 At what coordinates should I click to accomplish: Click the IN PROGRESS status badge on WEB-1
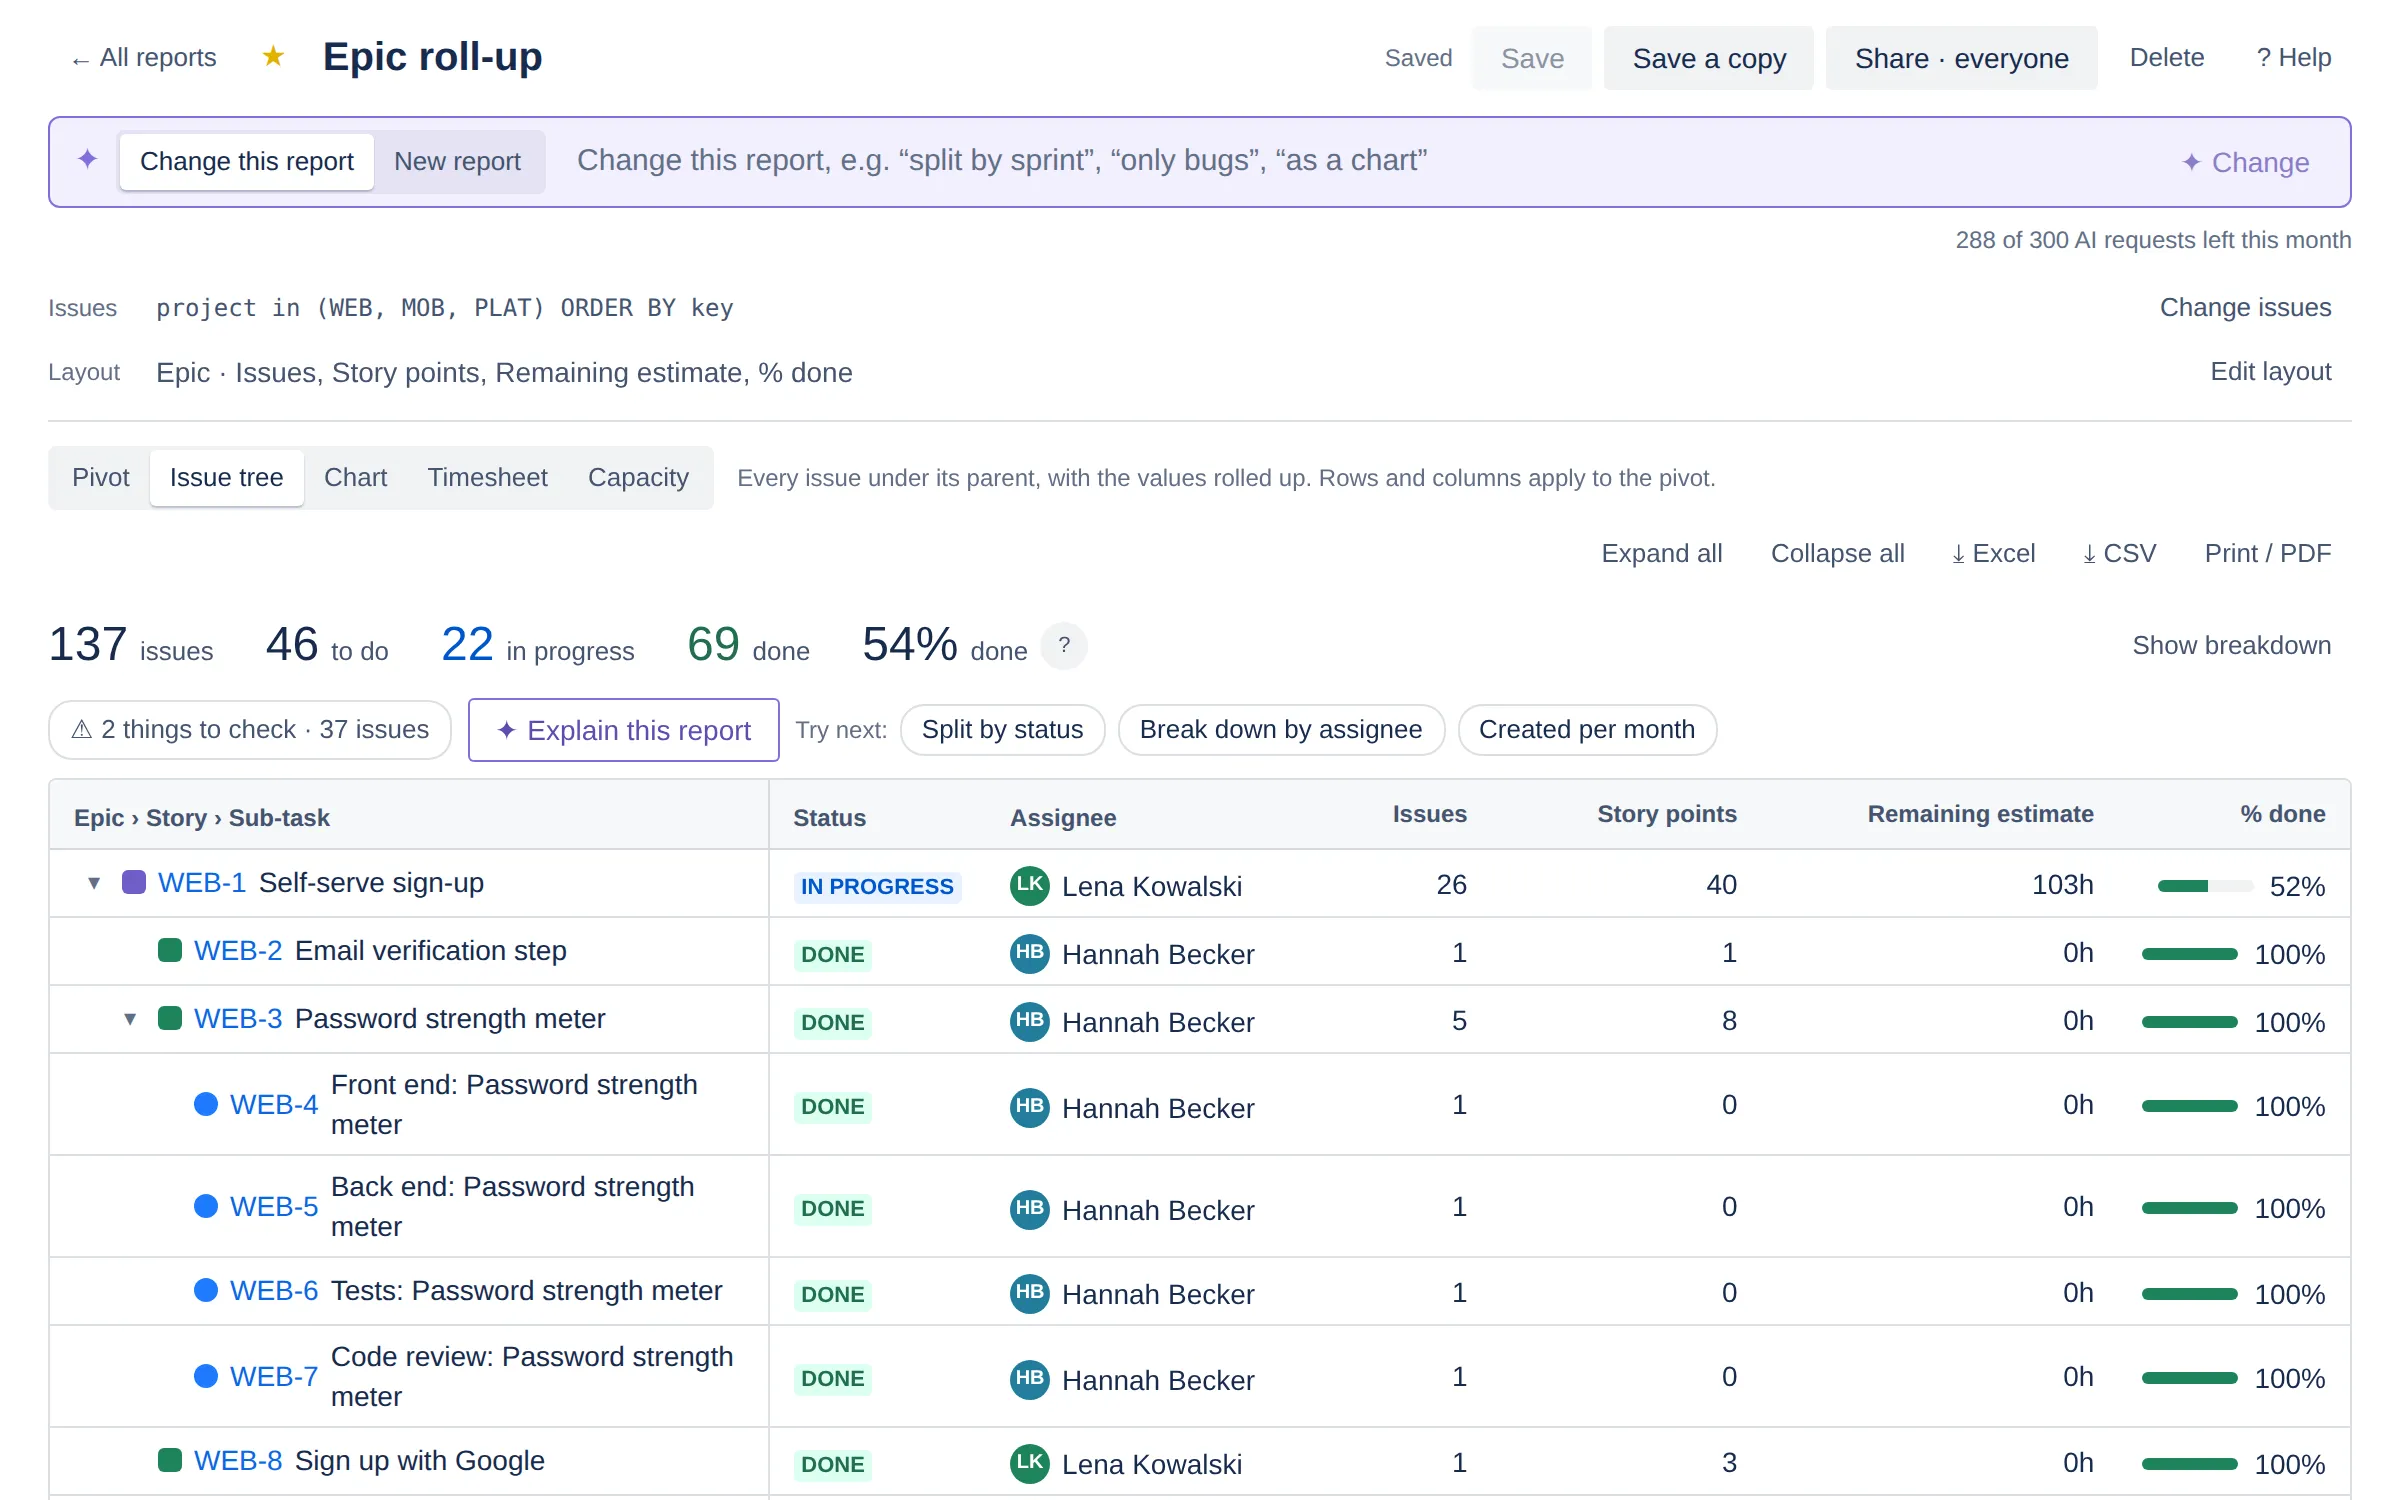[877, 887]
